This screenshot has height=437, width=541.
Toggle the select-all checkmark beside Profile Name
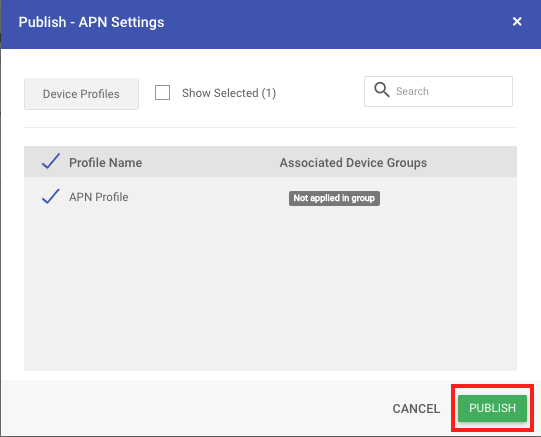pos(51,161)
